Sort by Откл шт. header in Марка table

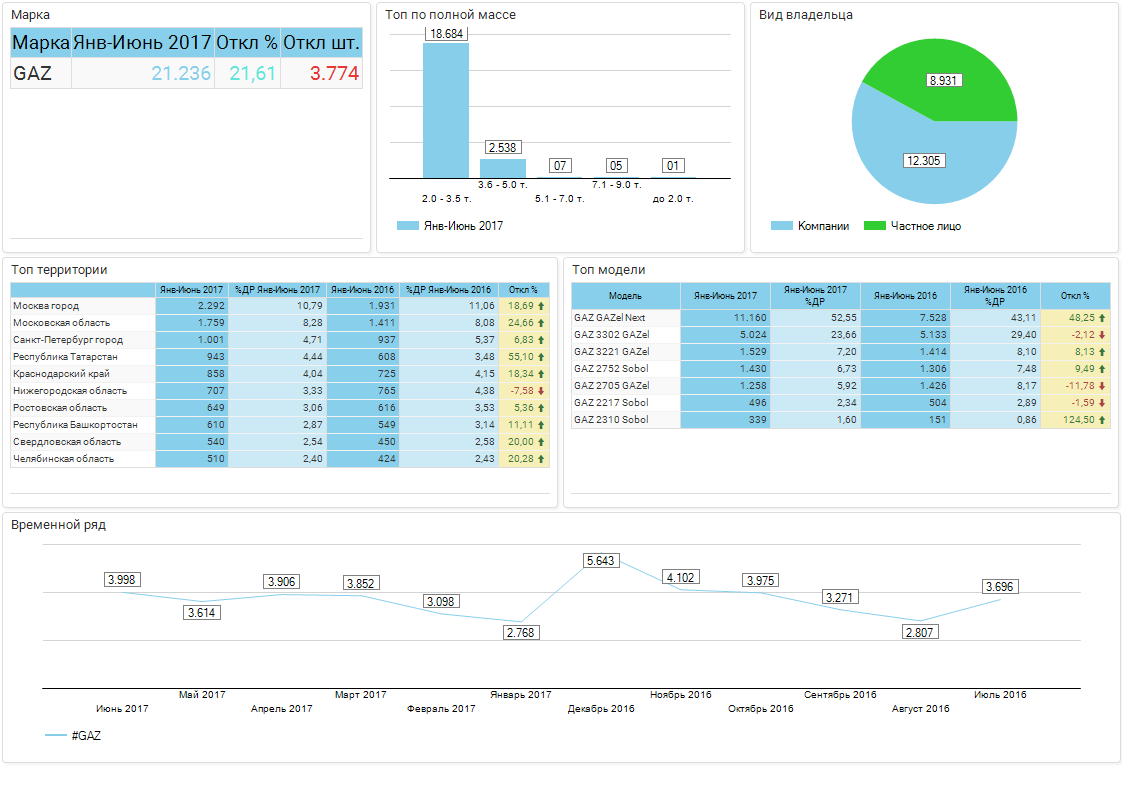point(321,43)
